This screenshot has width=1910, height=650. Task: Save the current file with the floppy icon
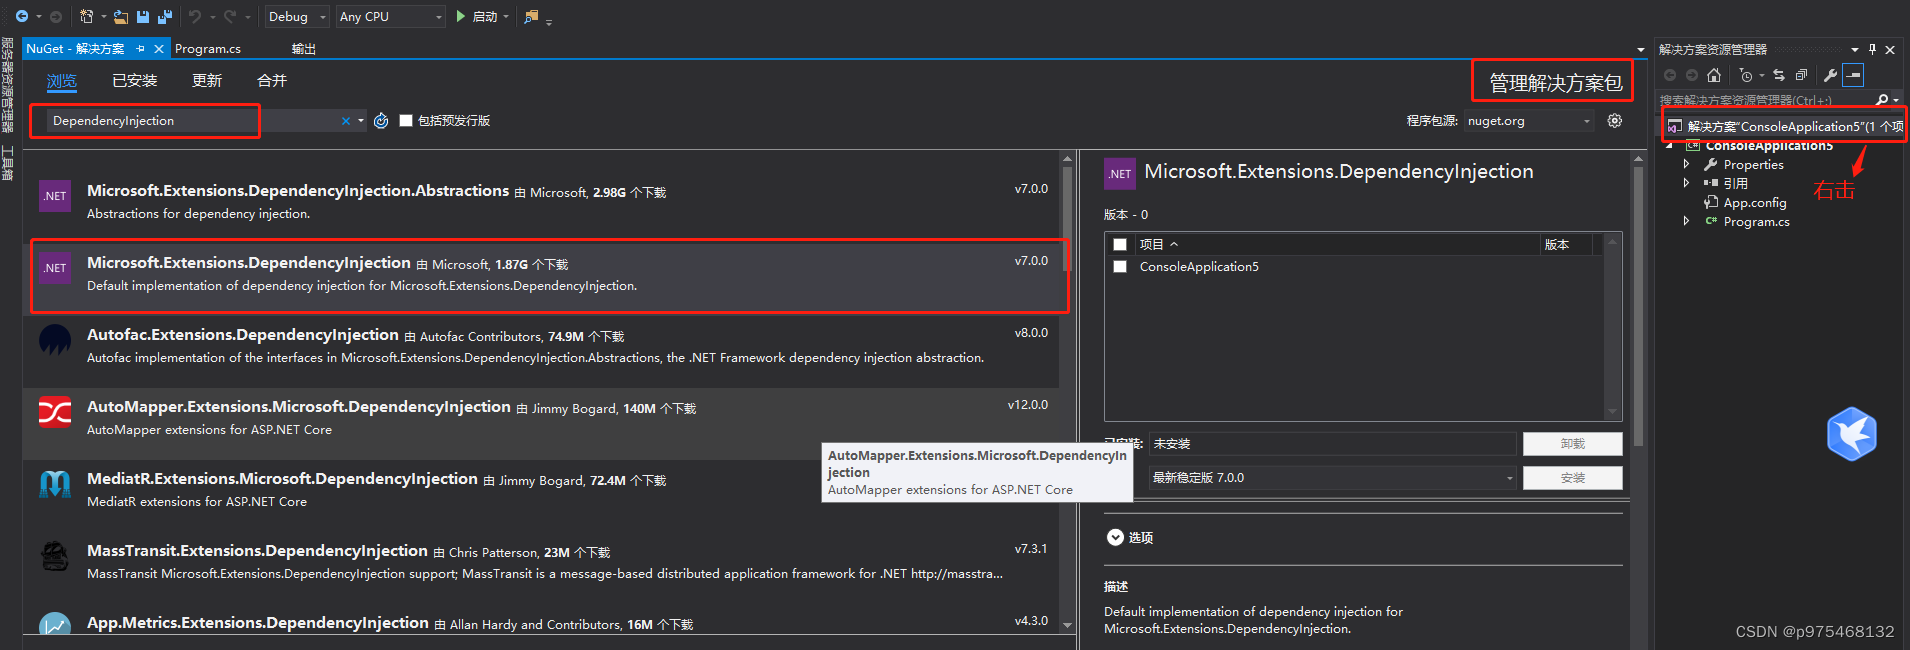pos(143,16)
